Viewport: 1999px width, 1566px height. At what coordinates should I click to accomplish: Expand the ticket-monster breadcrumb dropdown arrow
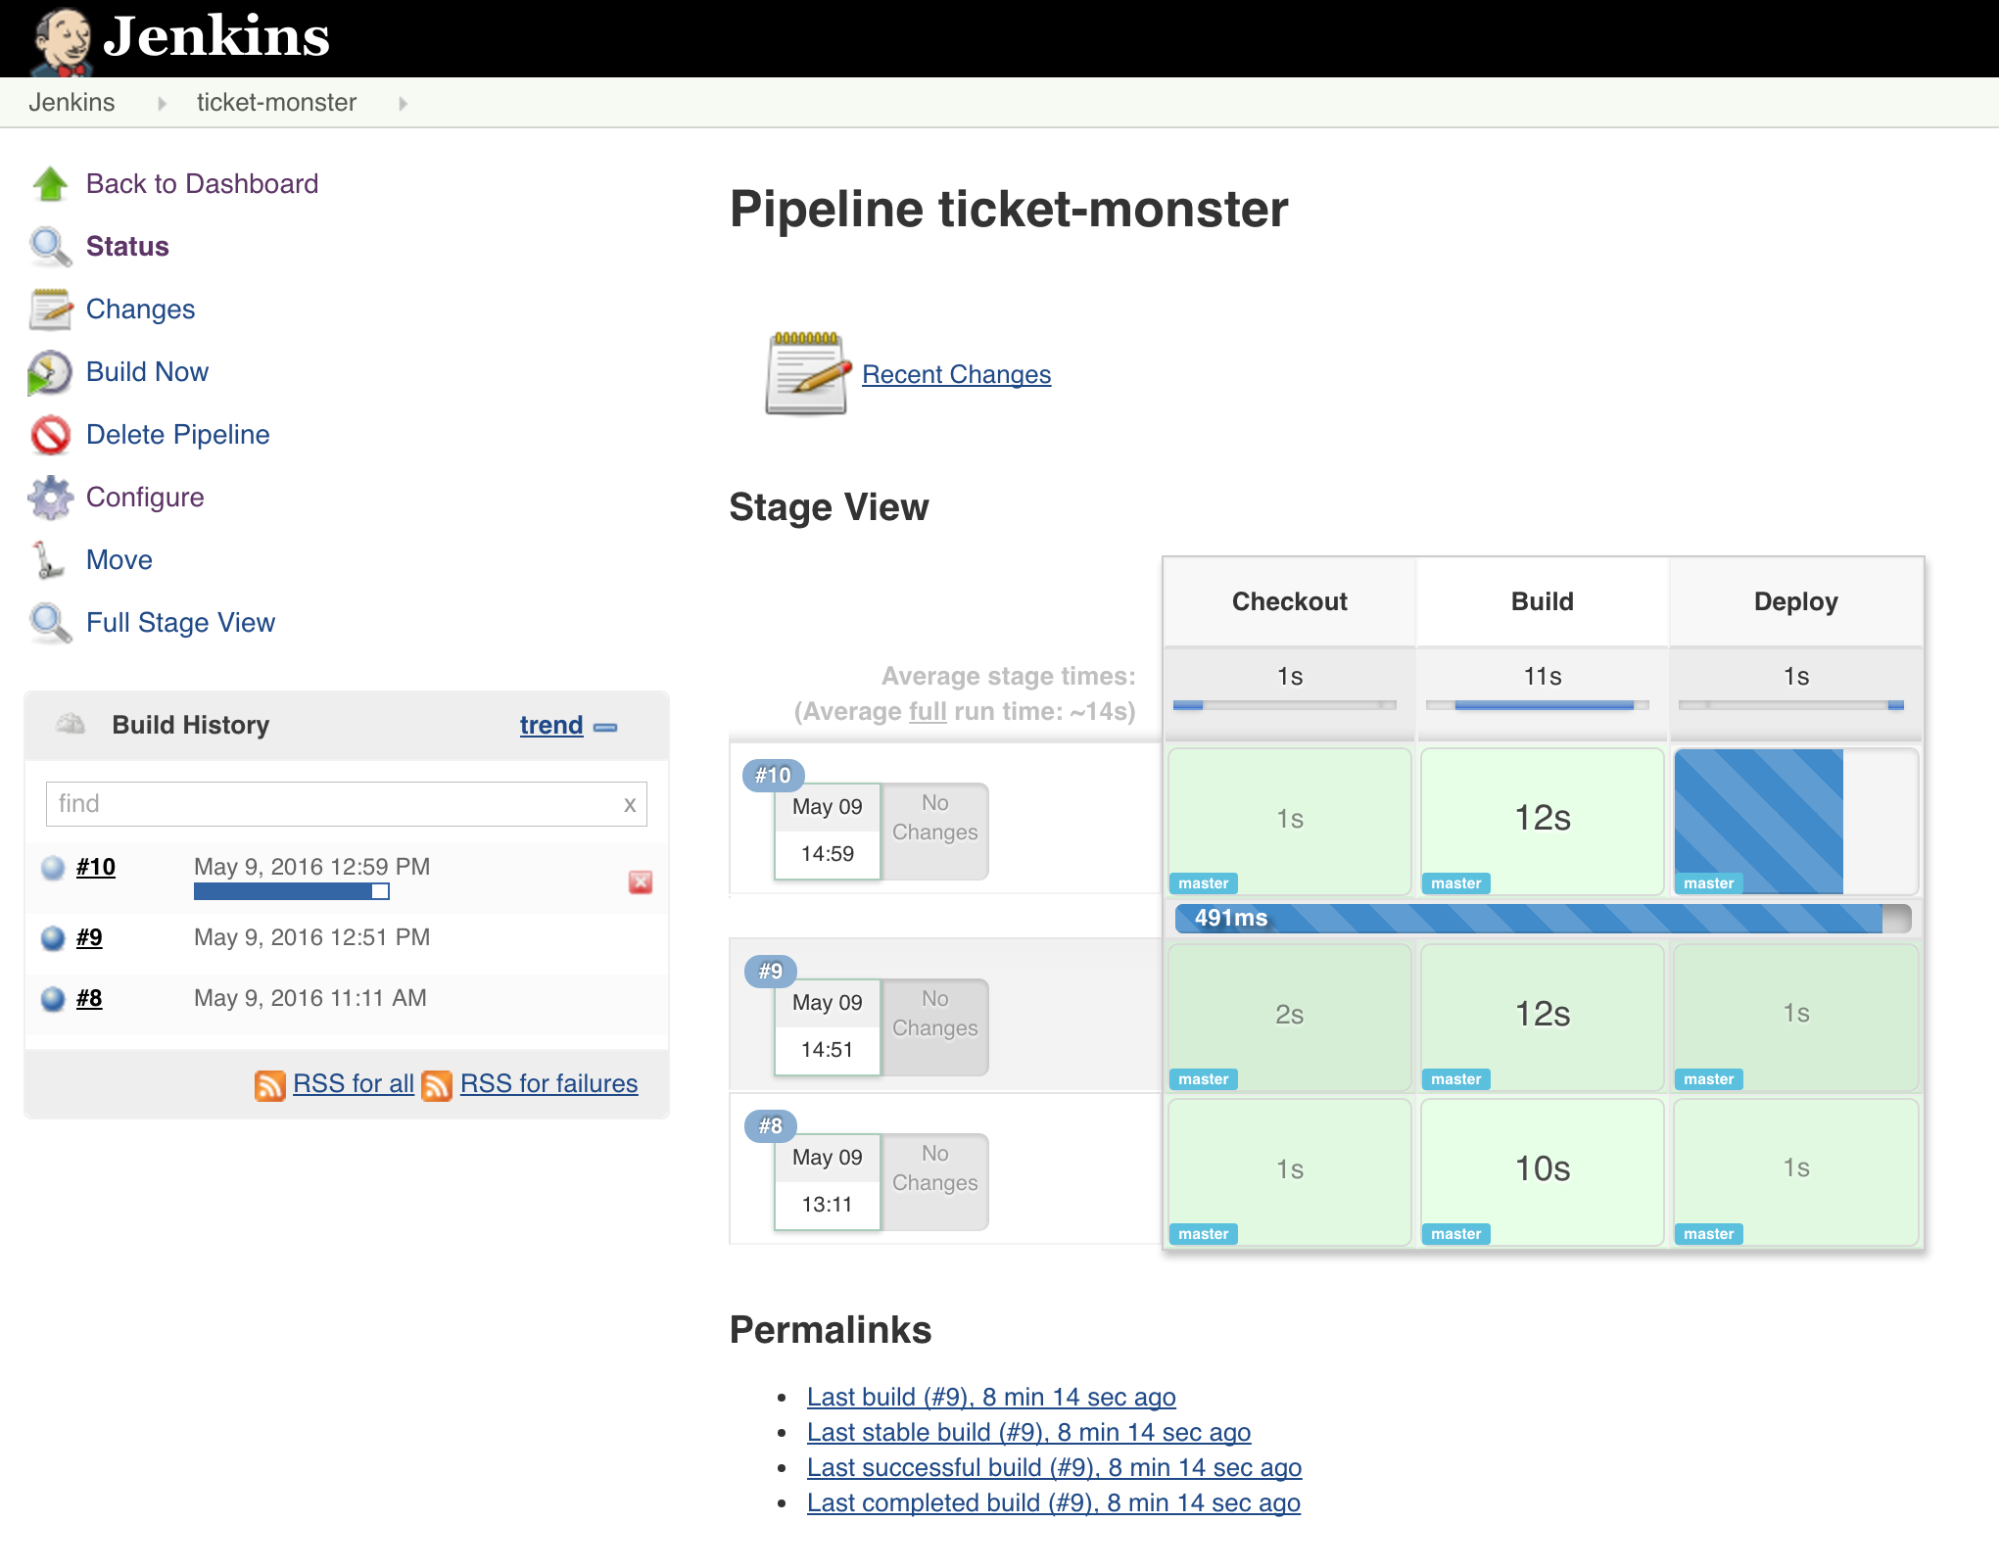[403, 103]
